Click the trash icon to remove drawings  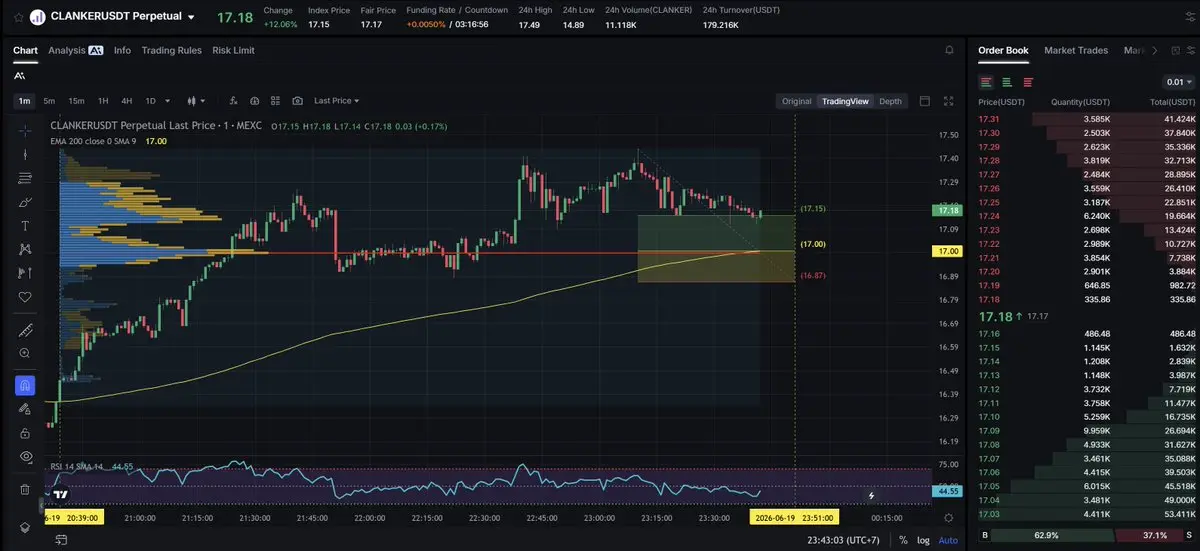point(25,489)
